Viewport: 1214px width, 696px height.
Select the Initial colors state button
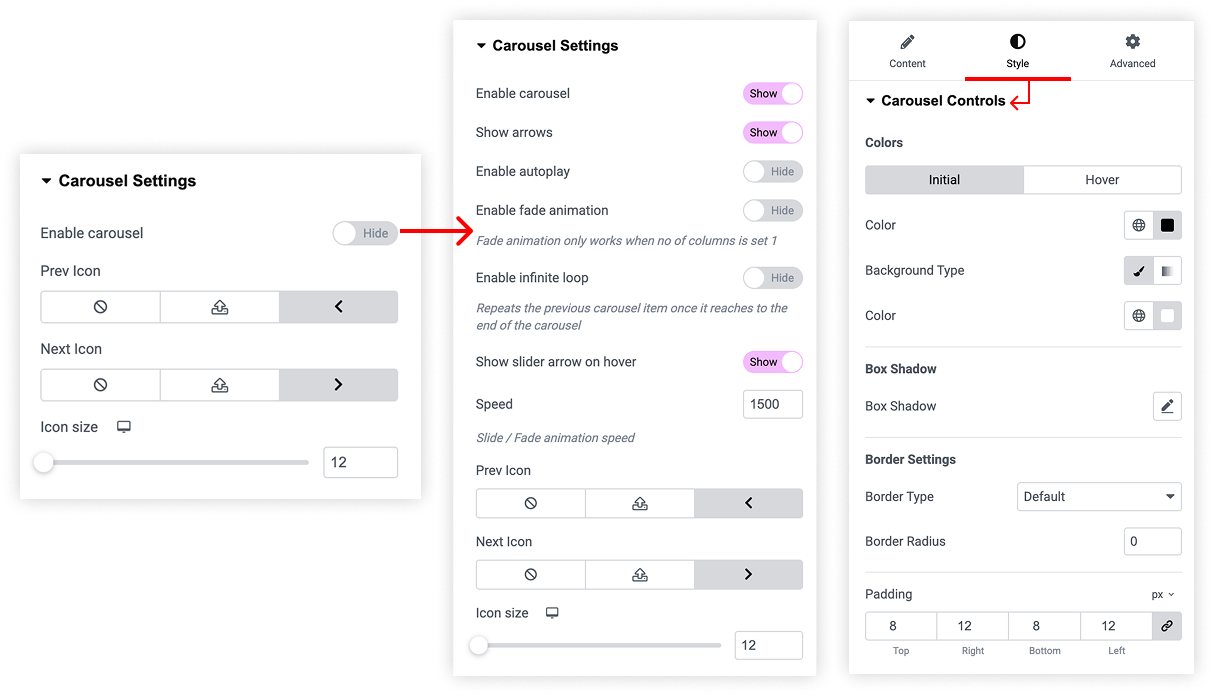[x=944, y=180]
